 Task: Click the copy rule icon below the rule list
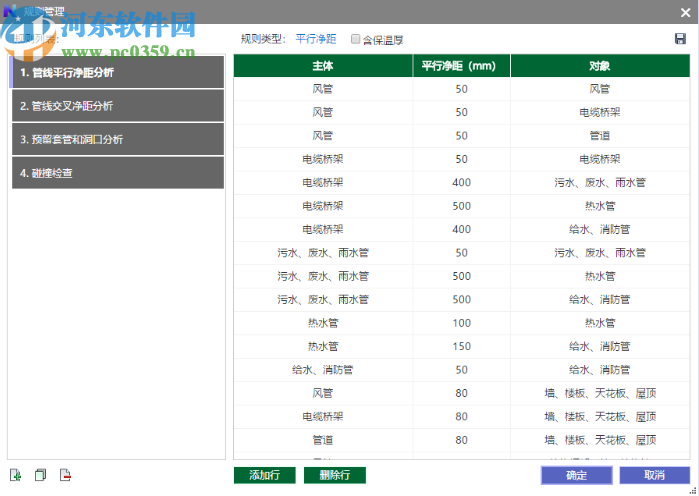click(x=41, y=475)
